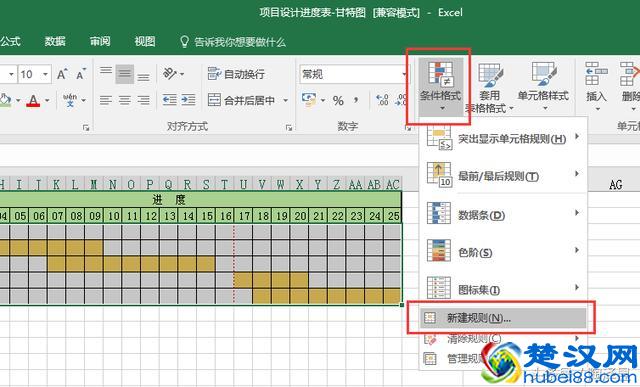Screen dimensions: 640x387
Task: Click date cell 10 in the Gantt header
Action: [x=113, y=216]
